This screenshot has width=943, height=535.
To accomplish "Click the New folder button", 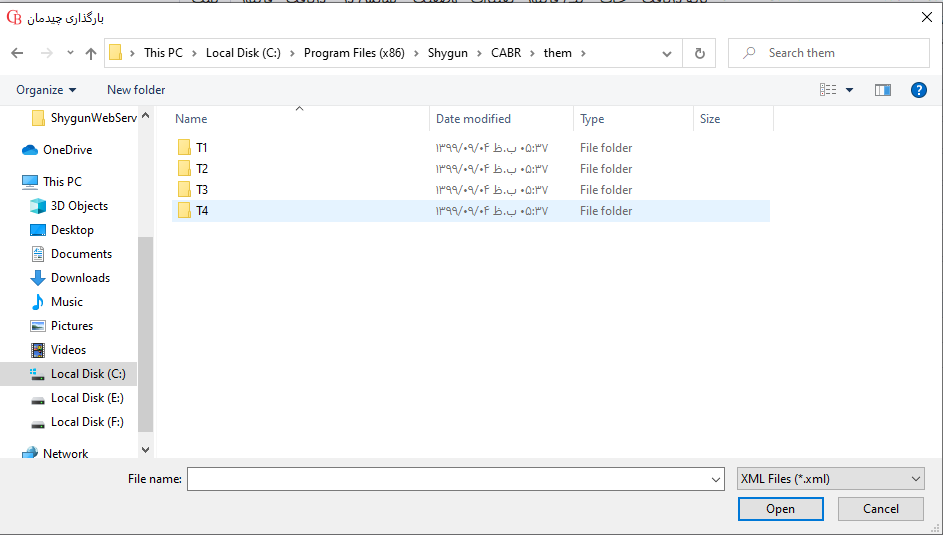I will pyautogui.click(x=136, y=90).
